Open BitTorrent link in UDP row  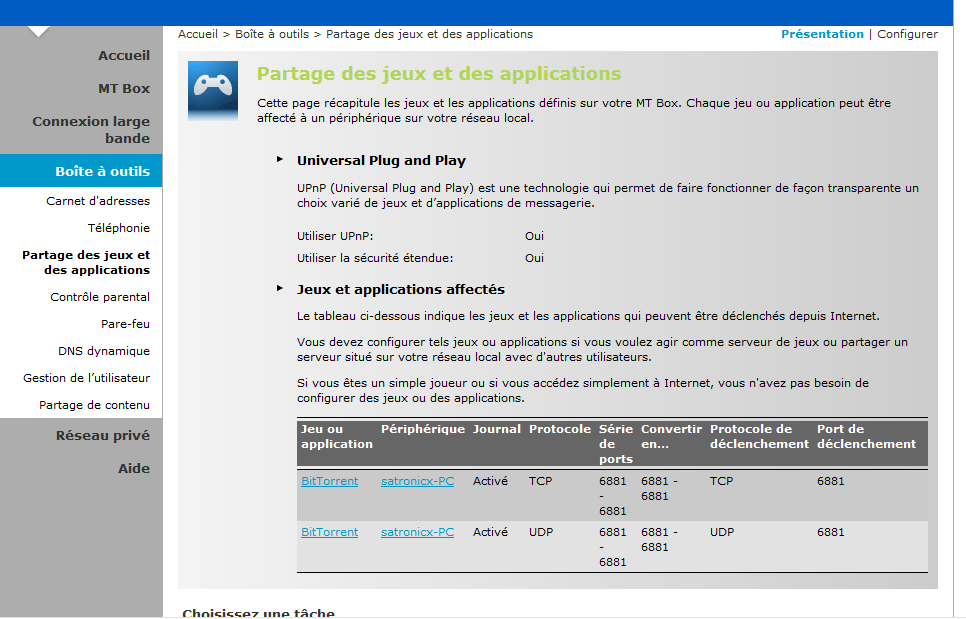point(329,532)
